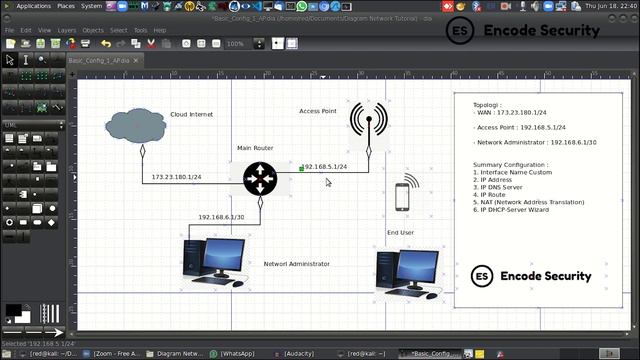Select the UML large package shape
The image size is (640, 360).
[51, 166]
